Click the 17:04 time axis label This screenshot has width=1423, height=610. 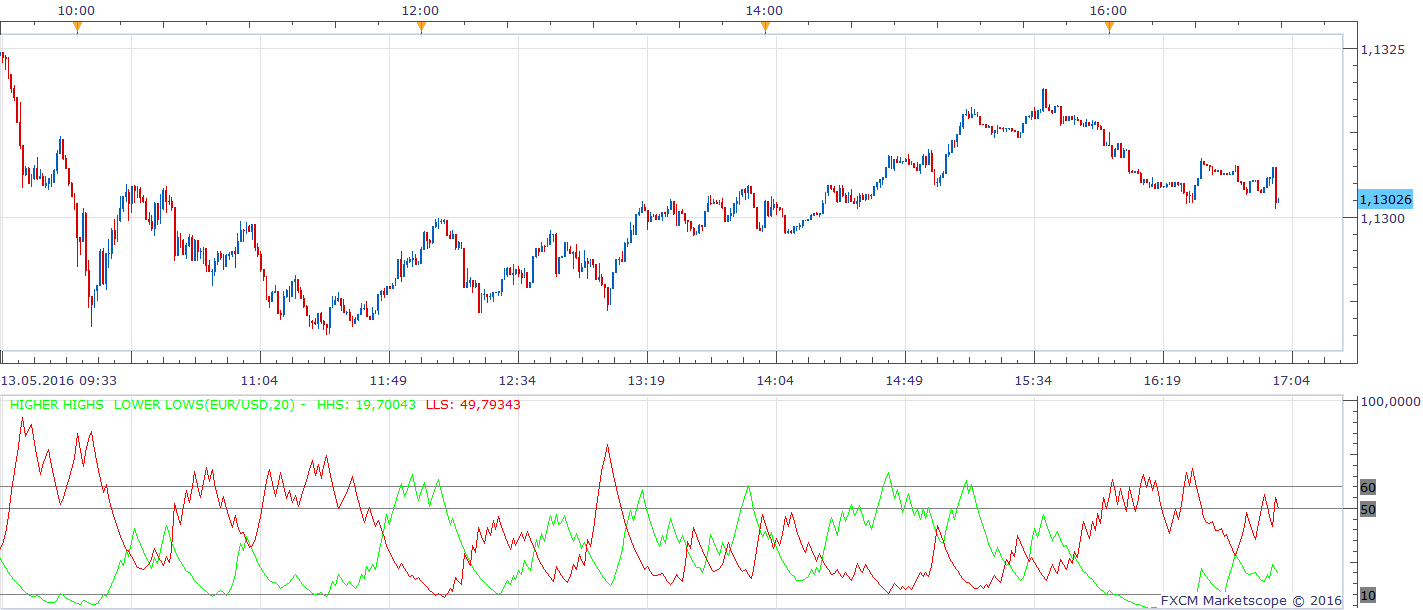1291,380
